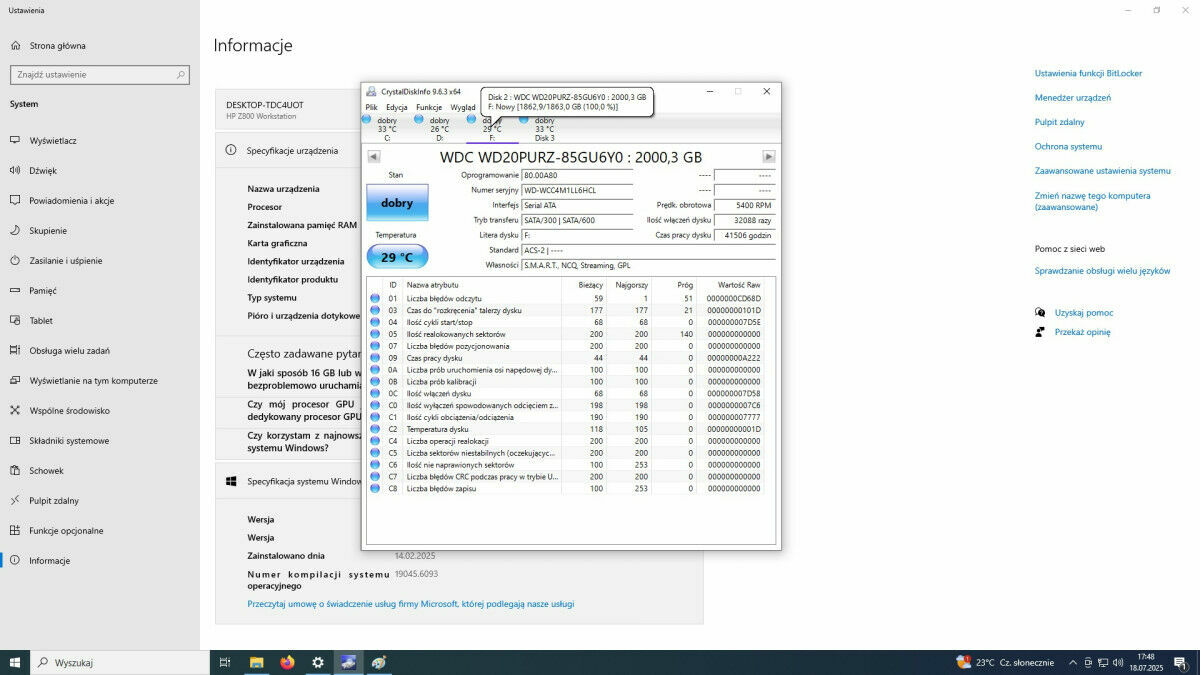
Task: Open the Funkcje menu
Action: coord(429,107)
